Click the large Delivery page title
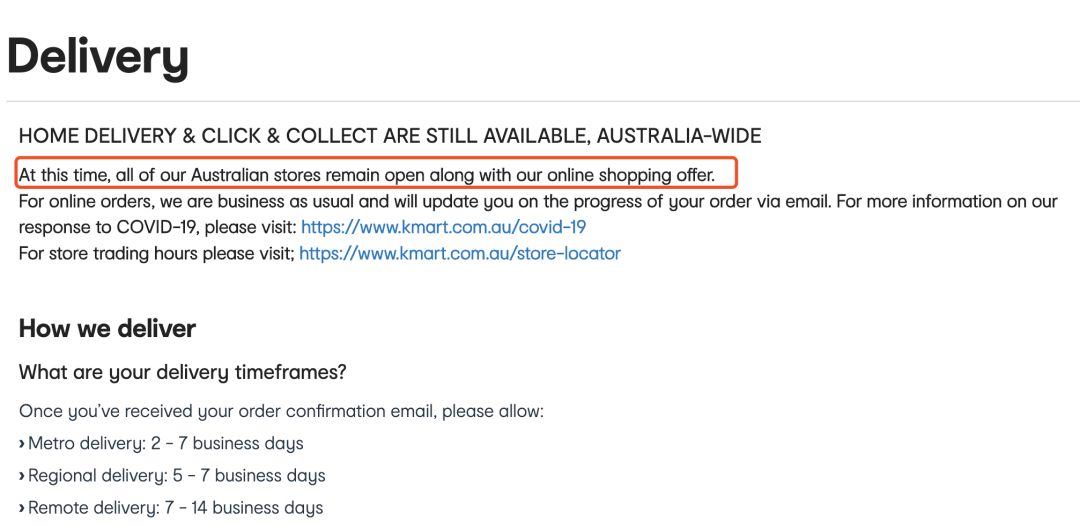Viewport: 1080px width, 526px height. point(97,59)
